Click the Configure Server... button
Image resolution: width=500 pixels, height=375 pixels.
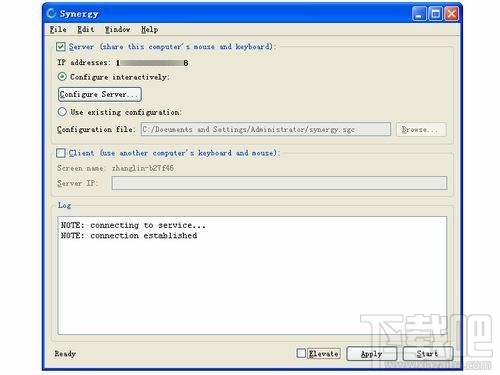(x=100, y=94)
